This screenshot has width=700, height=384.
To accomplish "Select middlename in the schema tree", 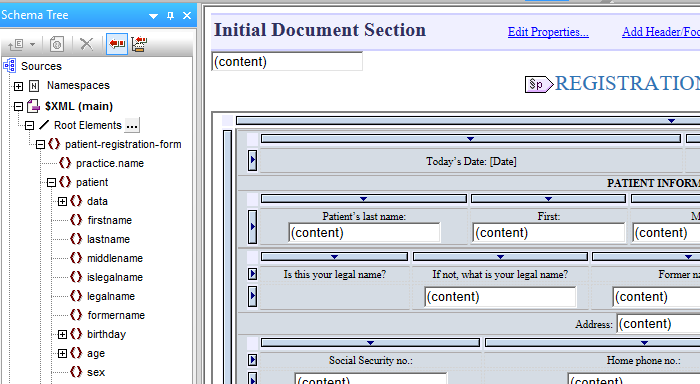I will [x=115, y=258].
